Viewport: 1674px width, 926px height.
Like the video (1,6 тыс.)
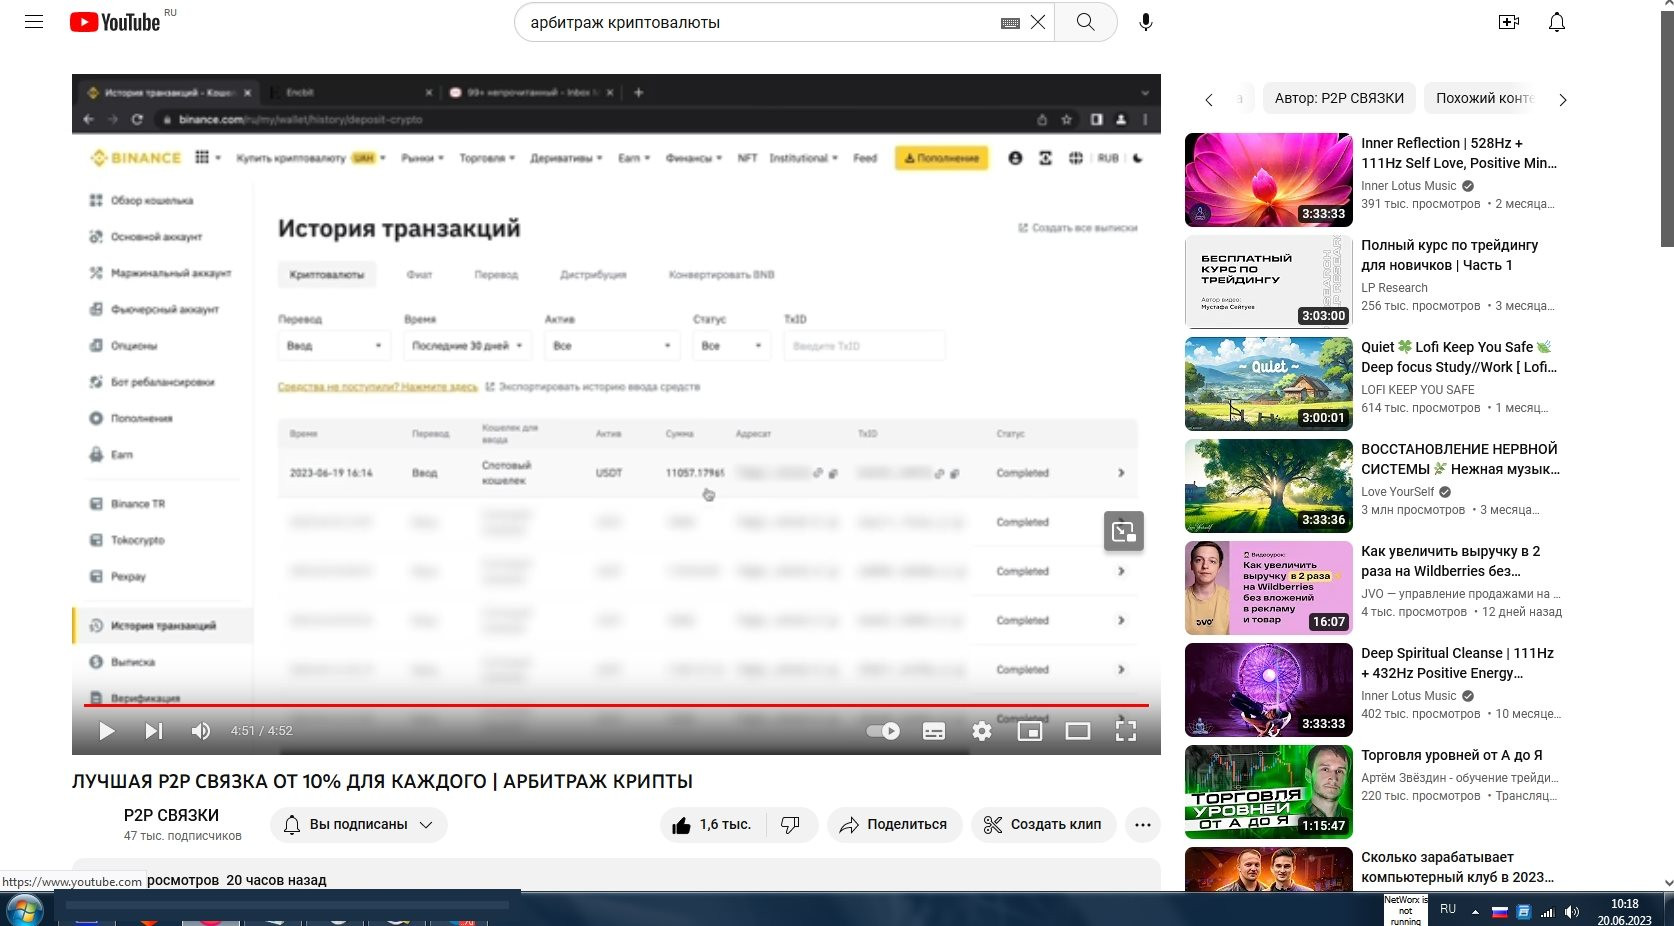(x=712, y=825)
